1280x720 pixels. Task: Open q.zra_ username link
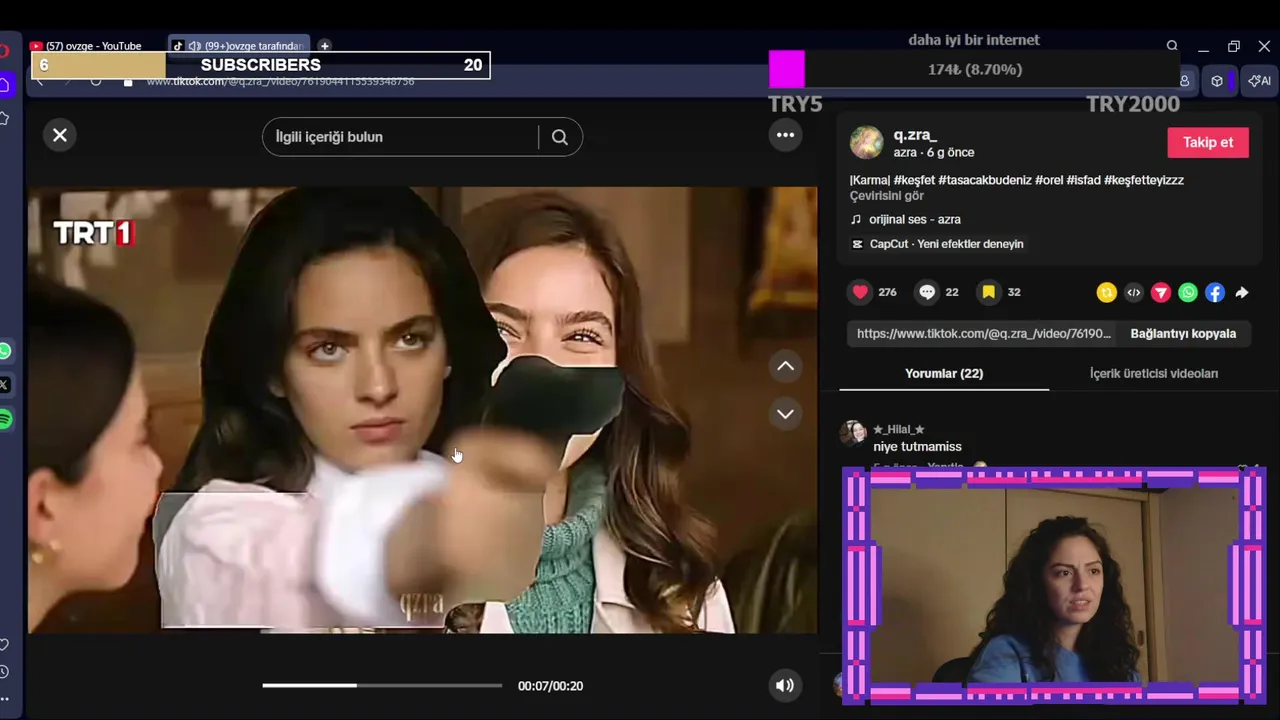click(x=915, y=135)
